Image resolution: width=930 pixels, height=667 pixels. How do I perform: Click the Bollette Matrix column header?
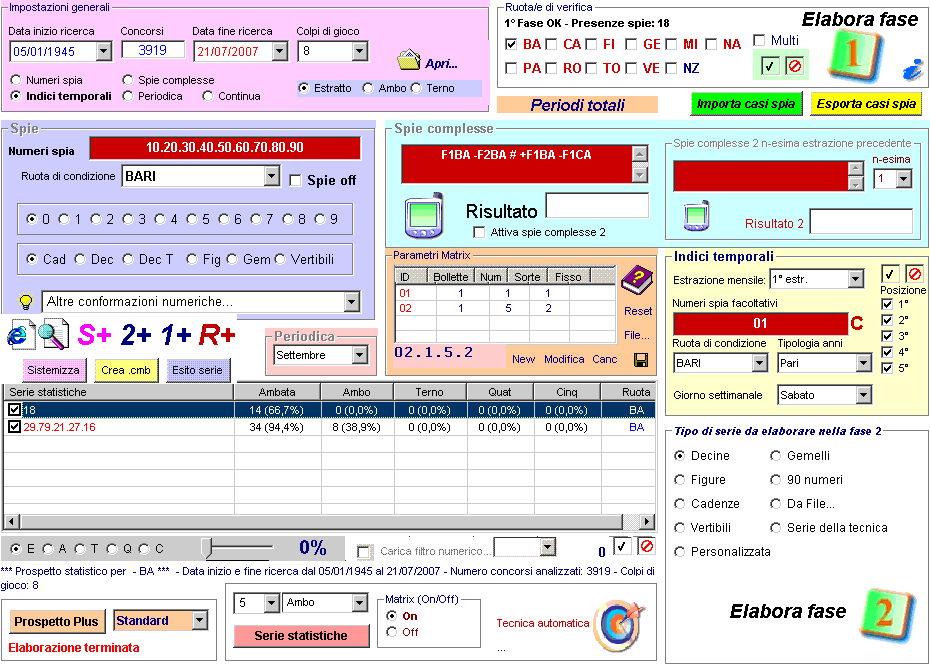pyautogui.click(x=450, y=277)
